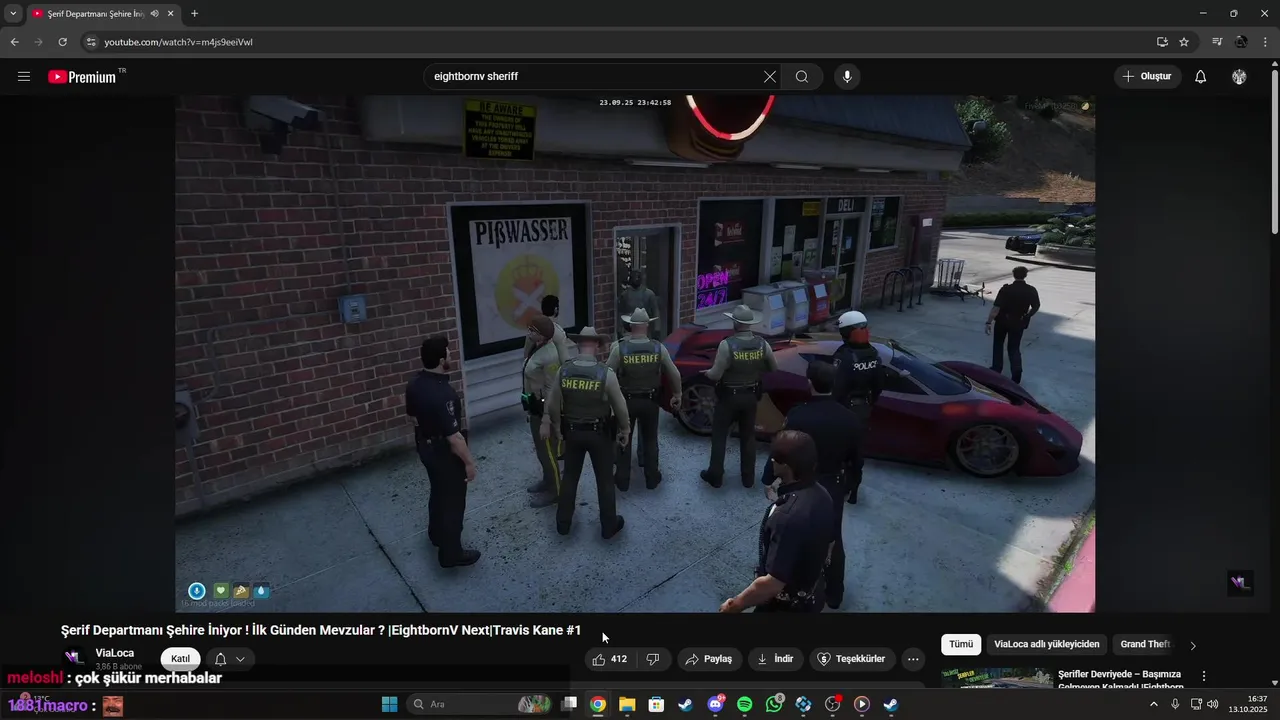The image size is (1280, 720).
Task: Open the YouTube guide hamburger menu
Action: coord(24,77)
